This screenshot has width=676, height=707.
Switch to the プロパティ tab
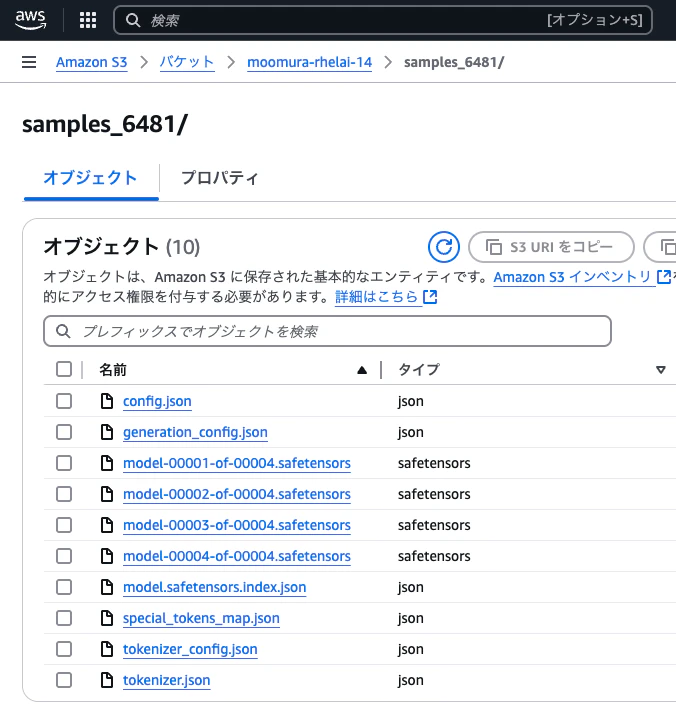click(219, 178)
